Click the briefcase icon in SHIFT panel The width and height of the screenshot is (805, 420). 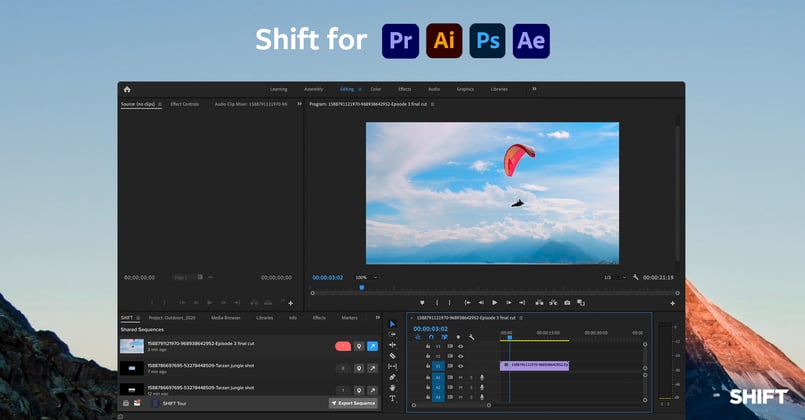coord(126,404)
